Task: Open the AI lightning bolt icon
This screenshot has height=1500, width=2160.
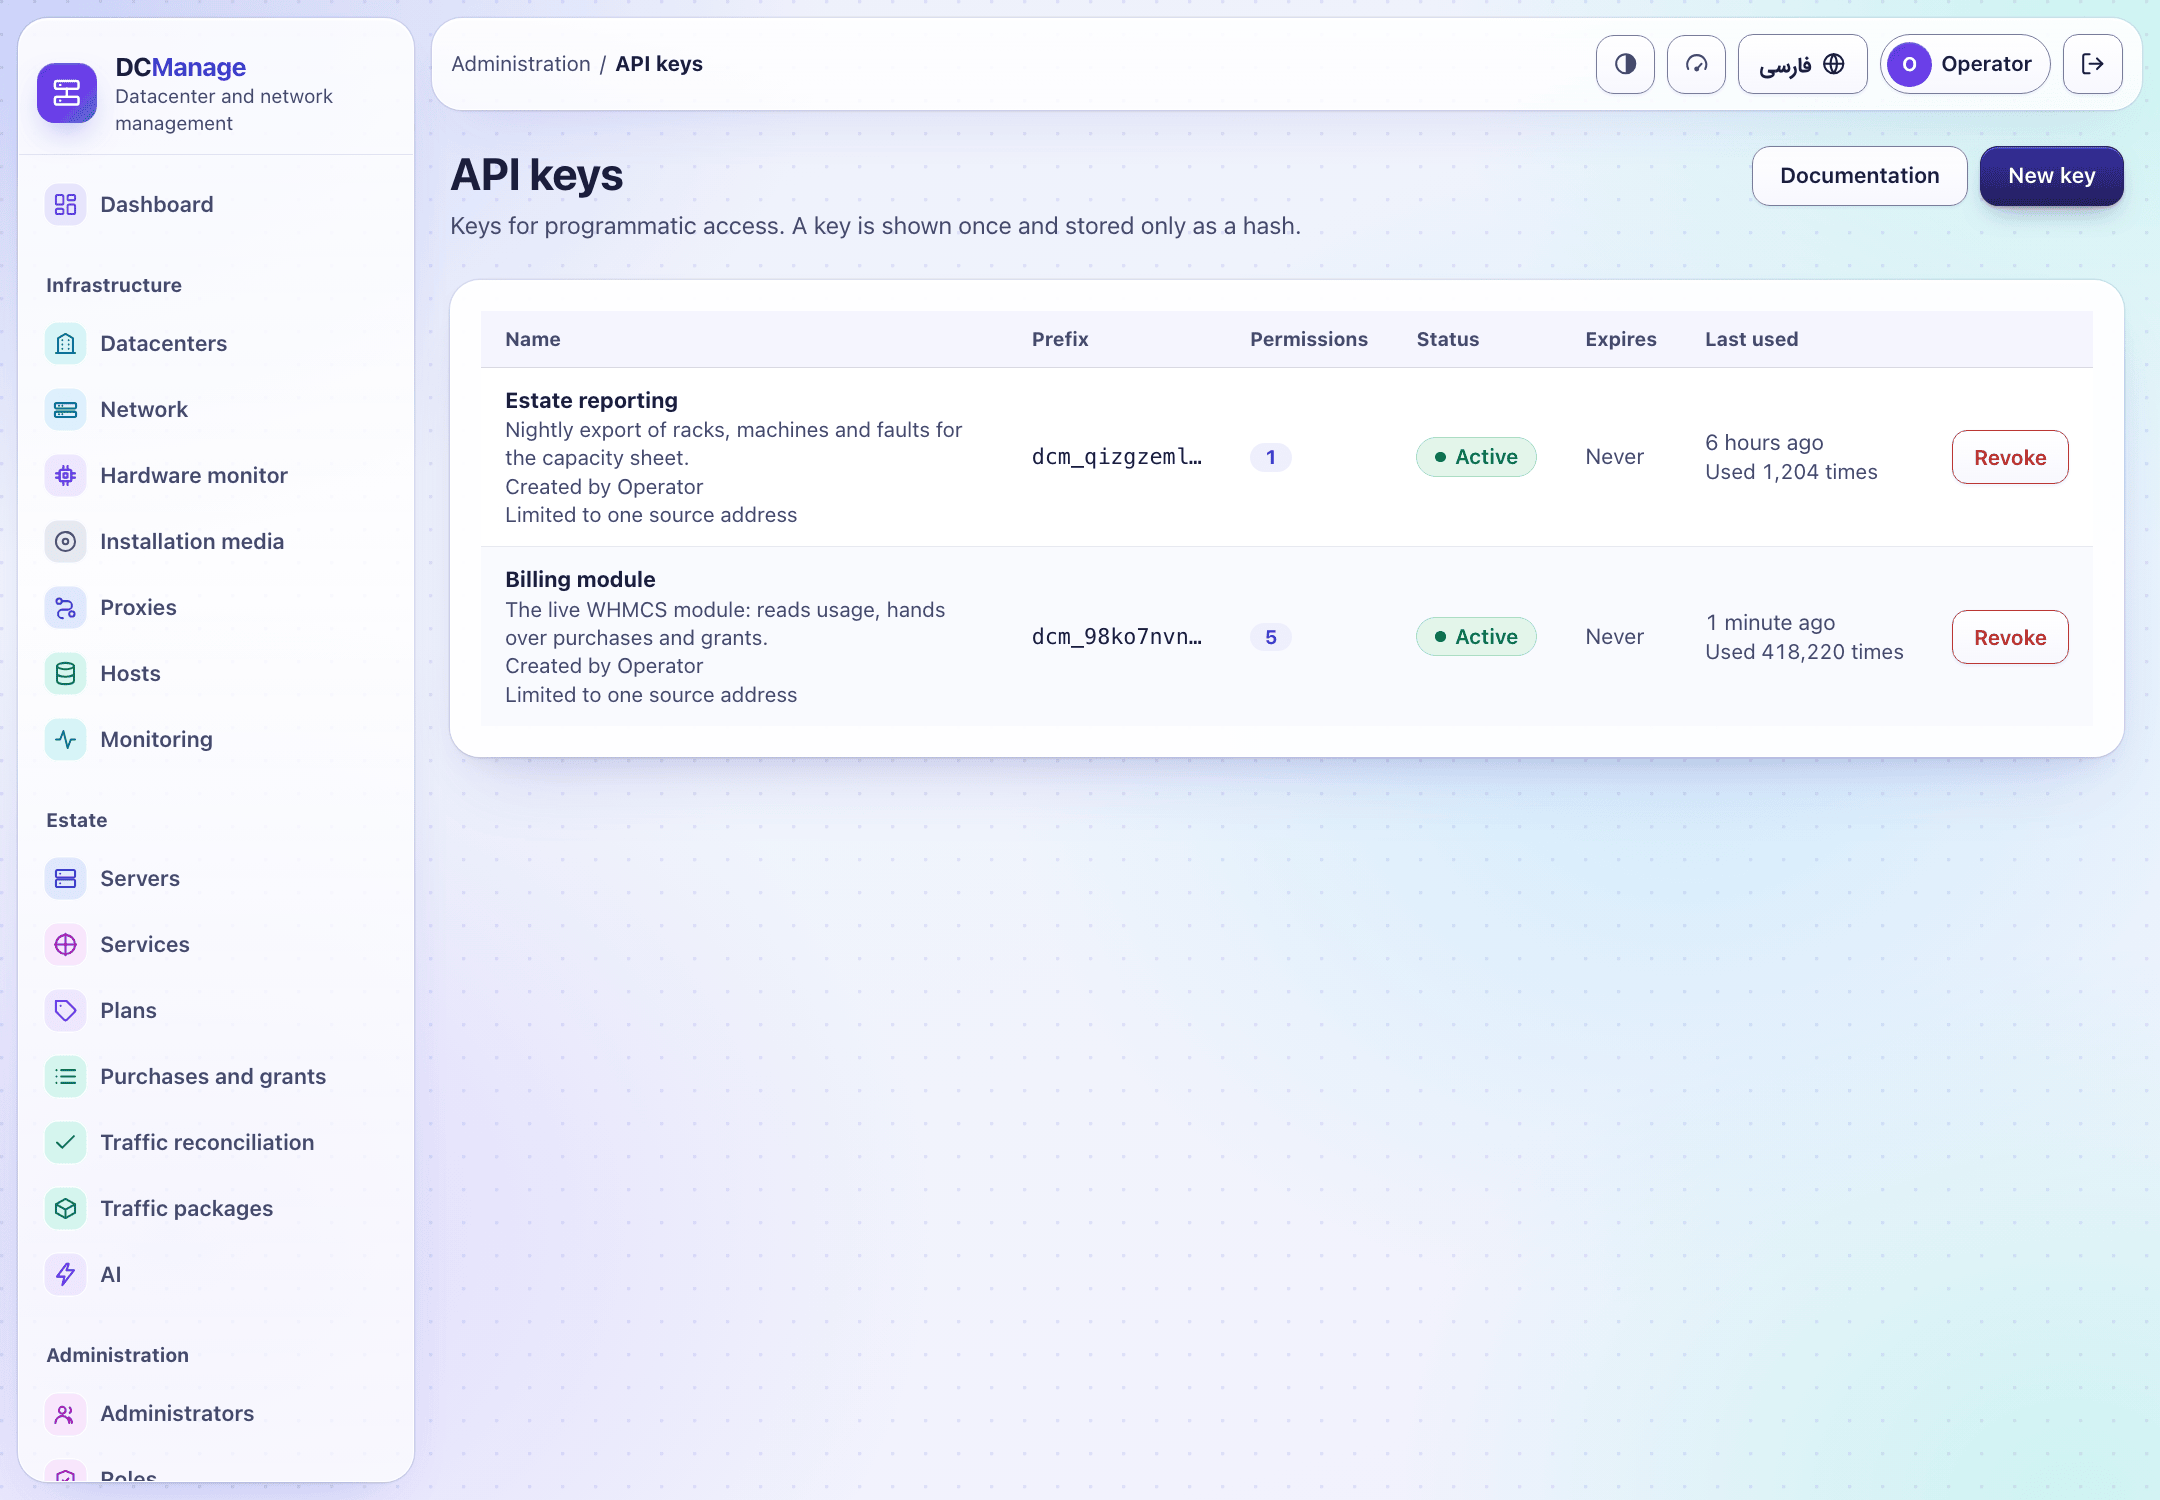Action: [x=66, y=1275]
